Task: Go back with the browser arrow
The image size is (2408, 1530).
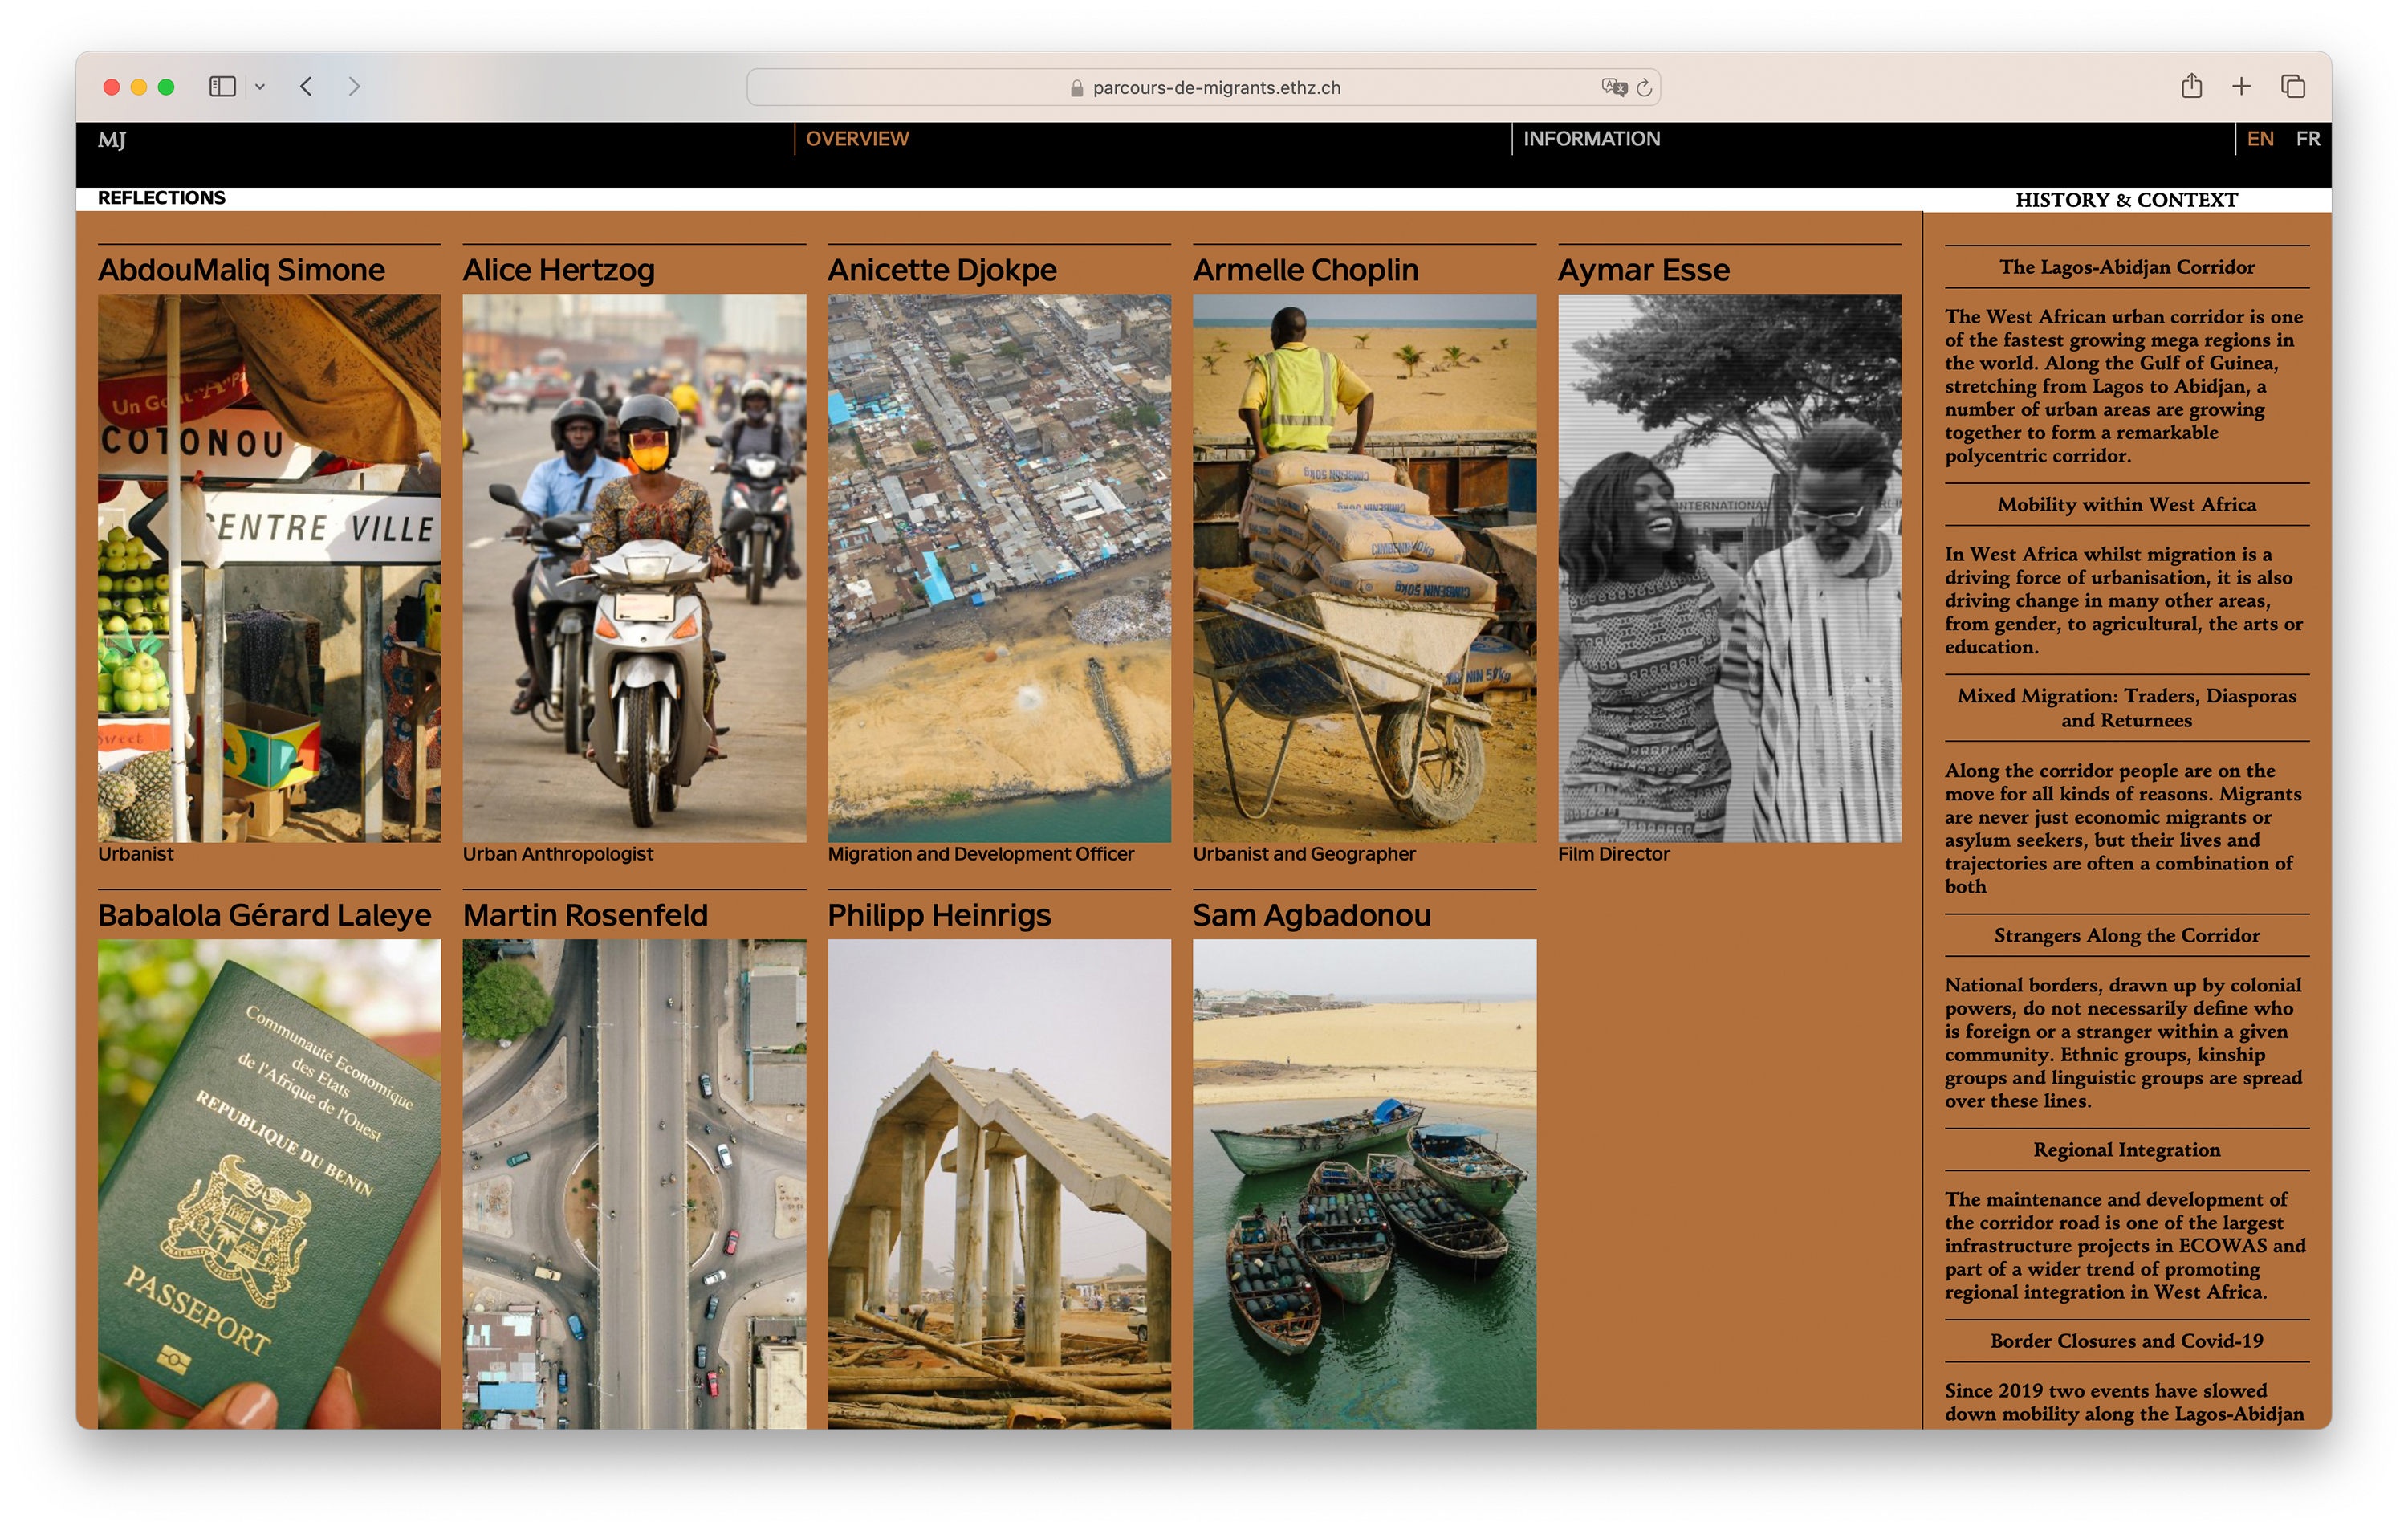Action: point(306,87)
